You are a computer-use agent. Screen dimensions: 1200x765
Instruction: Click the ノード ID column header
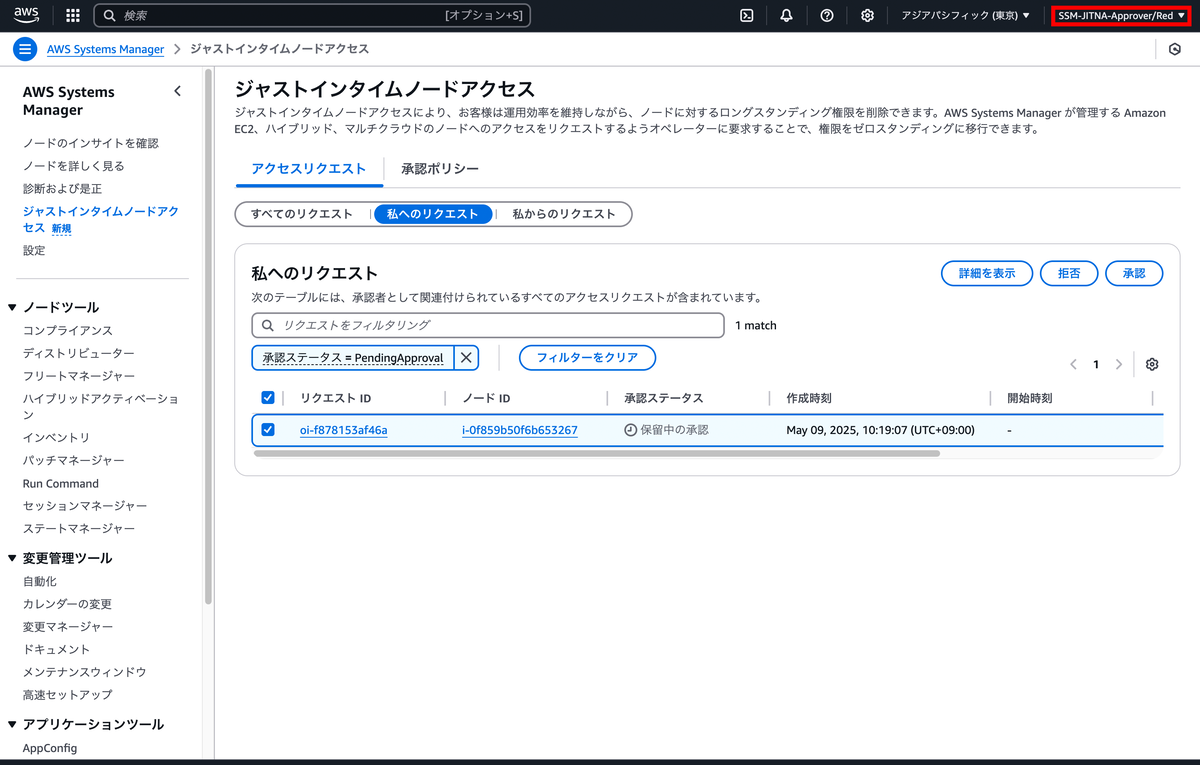click(487, 398)
